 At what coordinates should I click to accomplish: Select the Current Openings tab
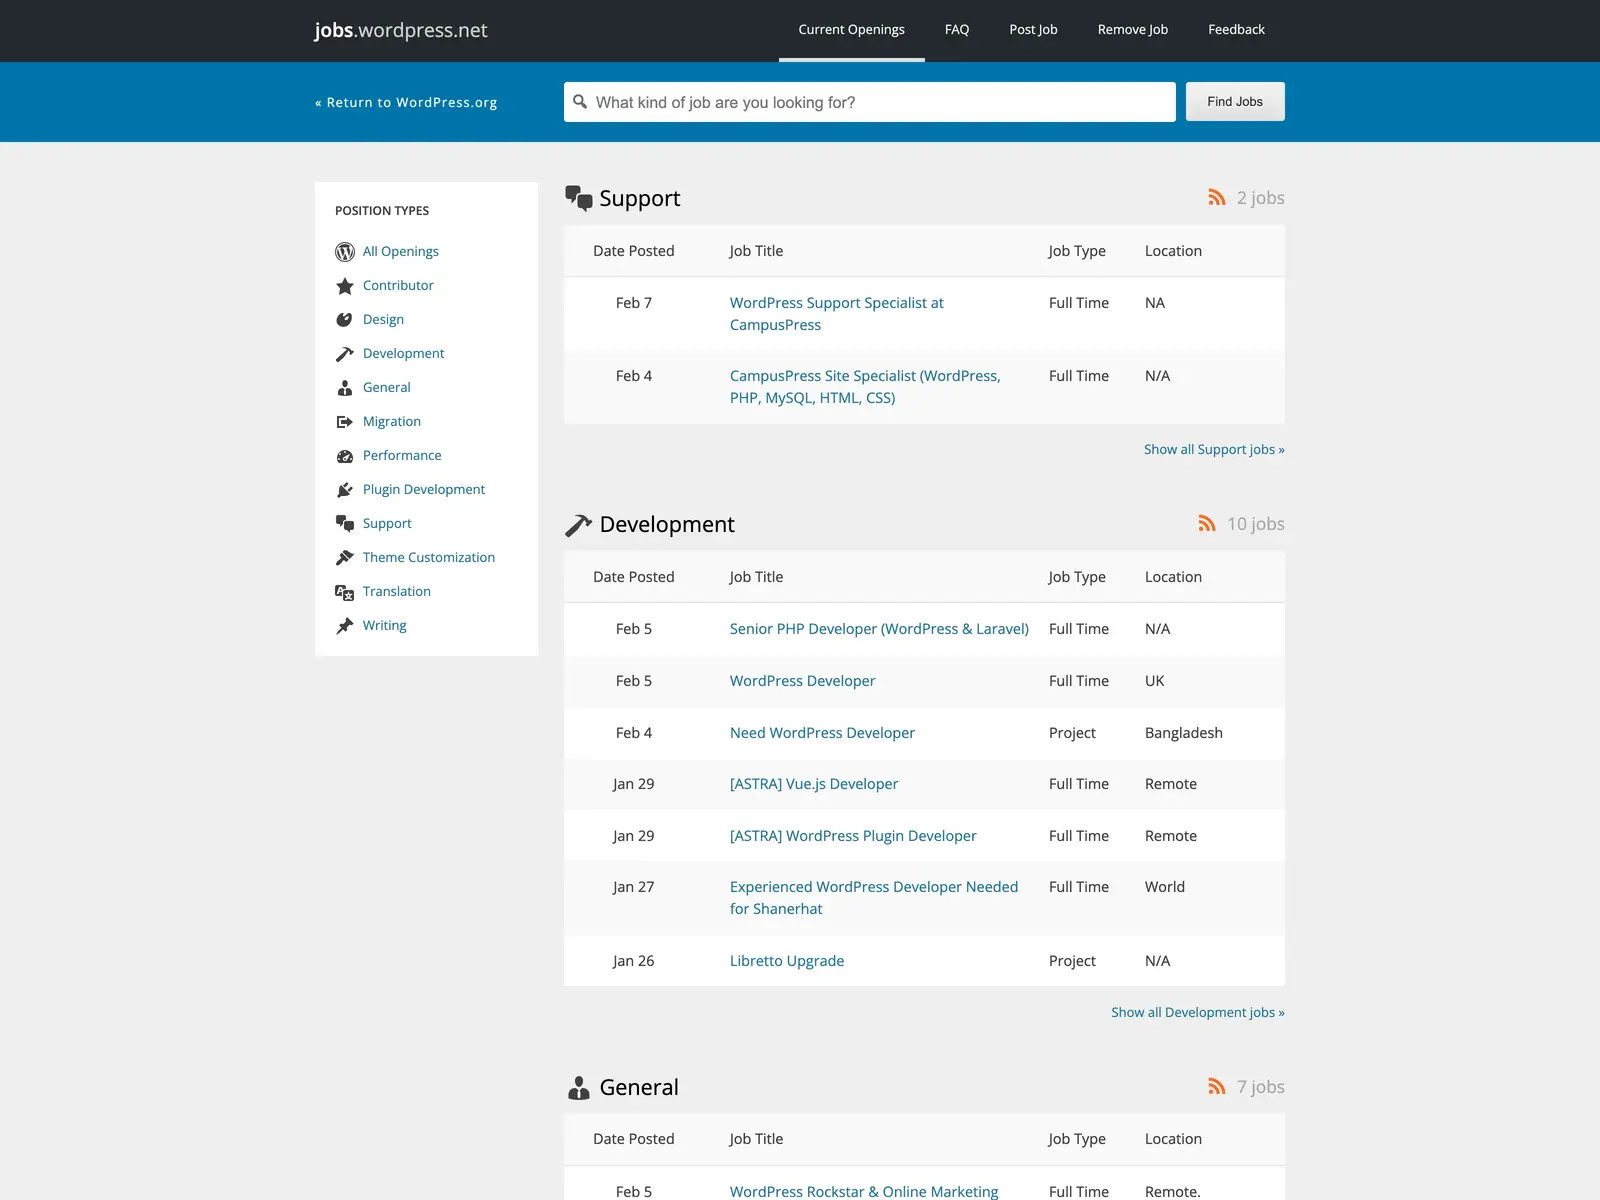point(852,30)
